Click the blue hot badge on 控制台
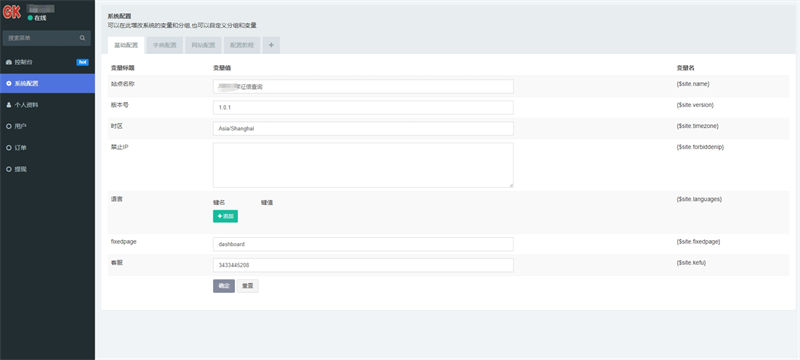Screen dimensions: 800x360 [x=83, y=62]
